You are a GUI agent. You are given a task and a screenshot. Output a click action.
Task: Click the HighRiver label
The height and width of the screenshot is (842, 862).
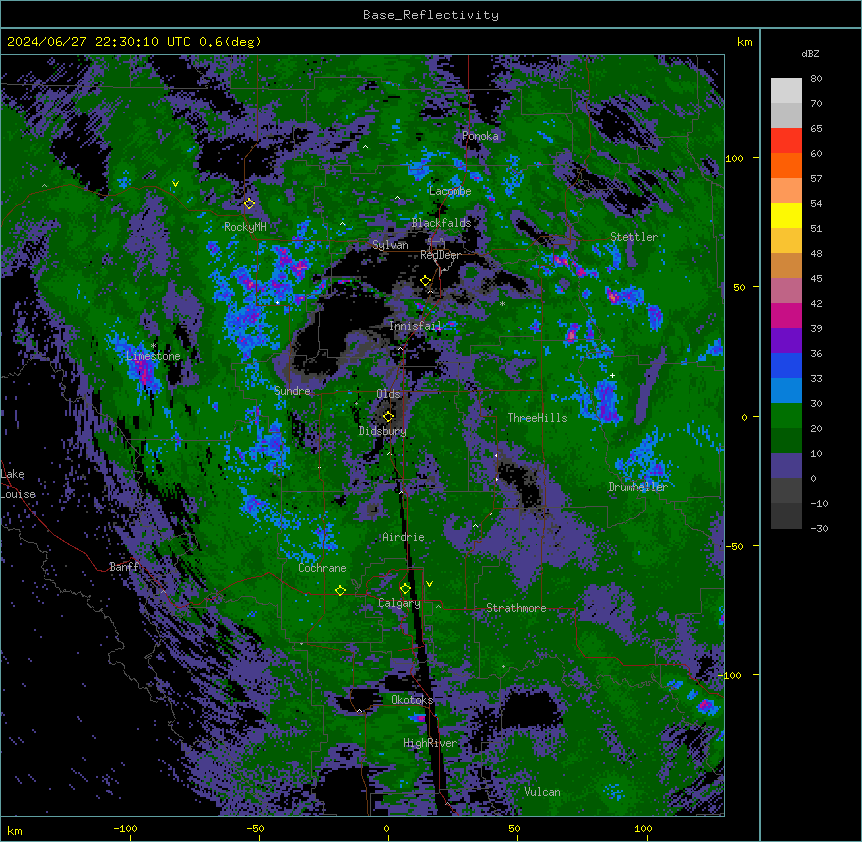pyautogui.click(x=430, y=743)
